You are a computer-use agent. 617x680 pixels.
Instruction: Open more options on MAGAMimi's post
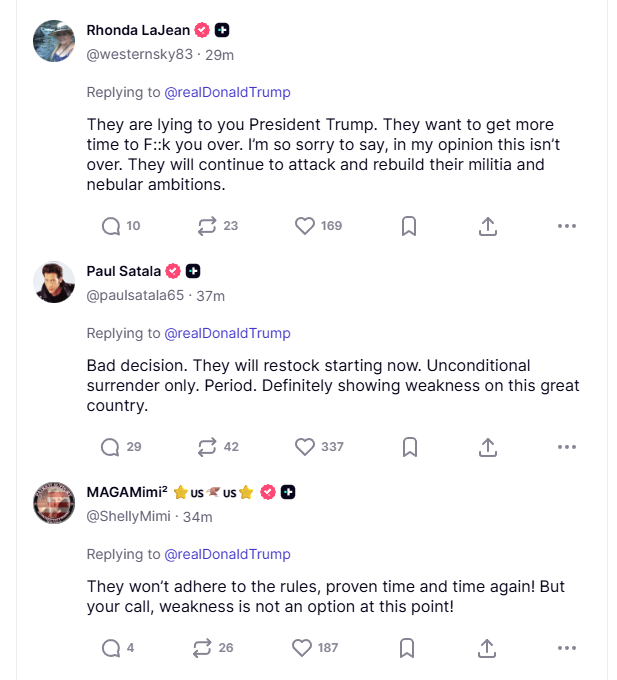(x=567, y=648)
